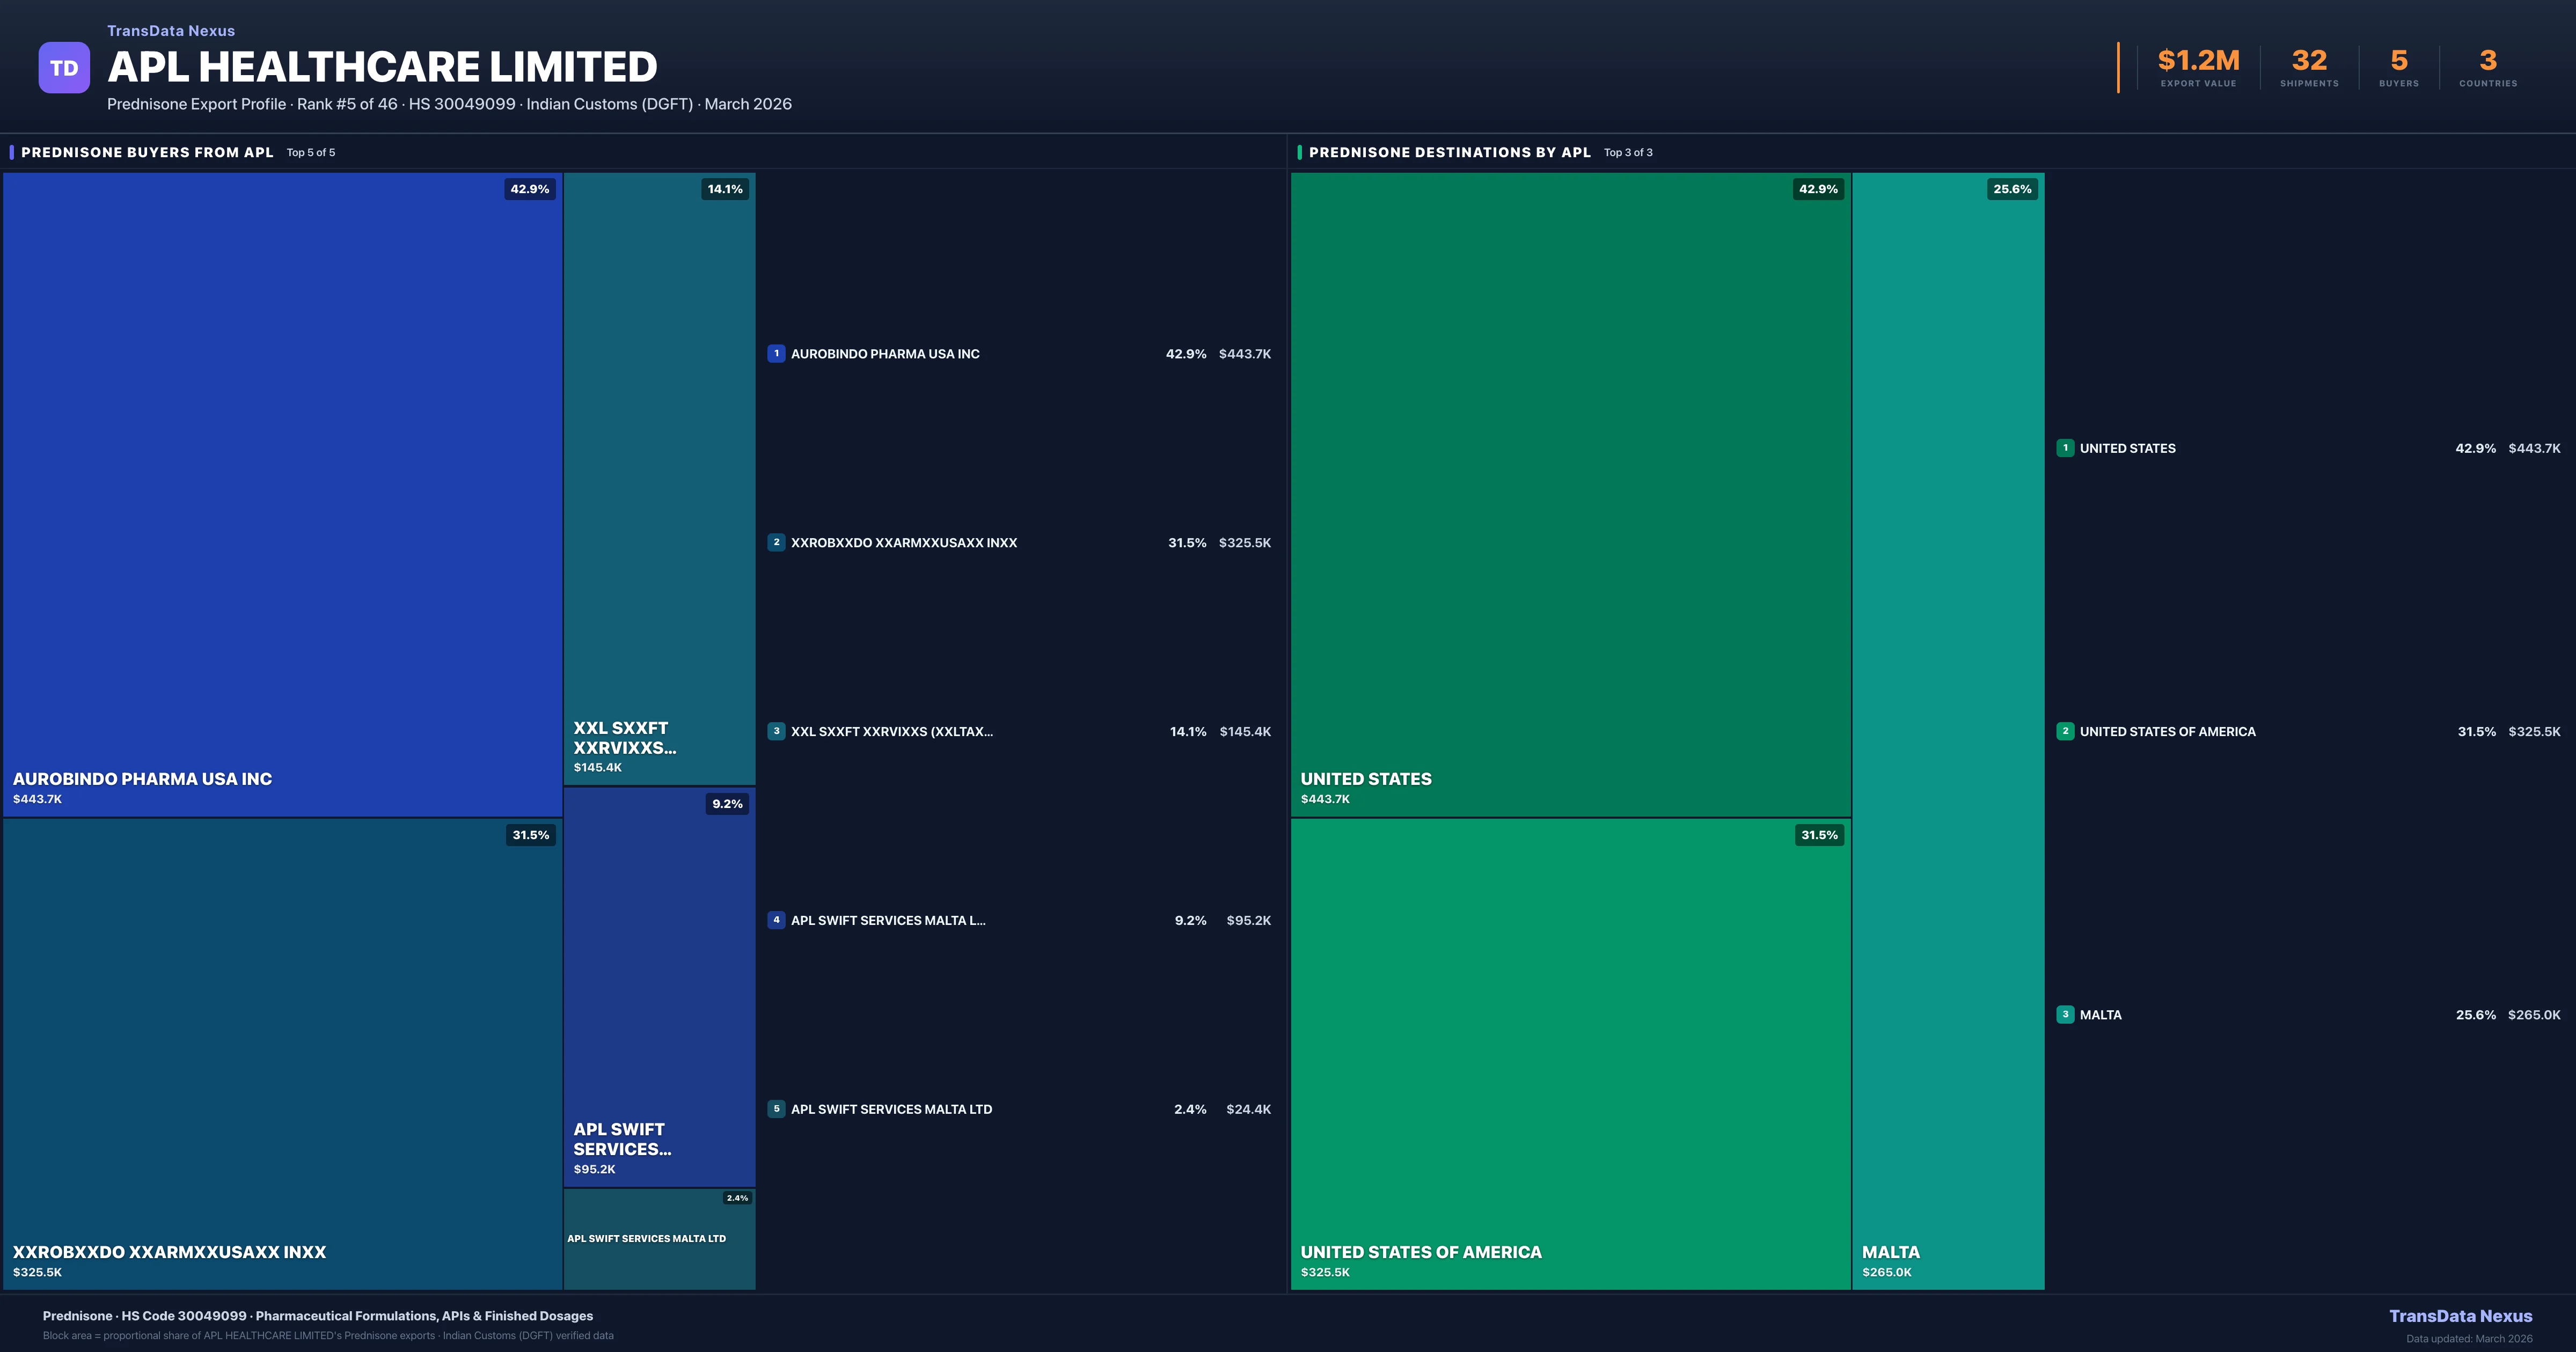Select the large blue AUROBINDO PHARMA USA block
2576x1352 pixels.
click(x=283, y=480)
